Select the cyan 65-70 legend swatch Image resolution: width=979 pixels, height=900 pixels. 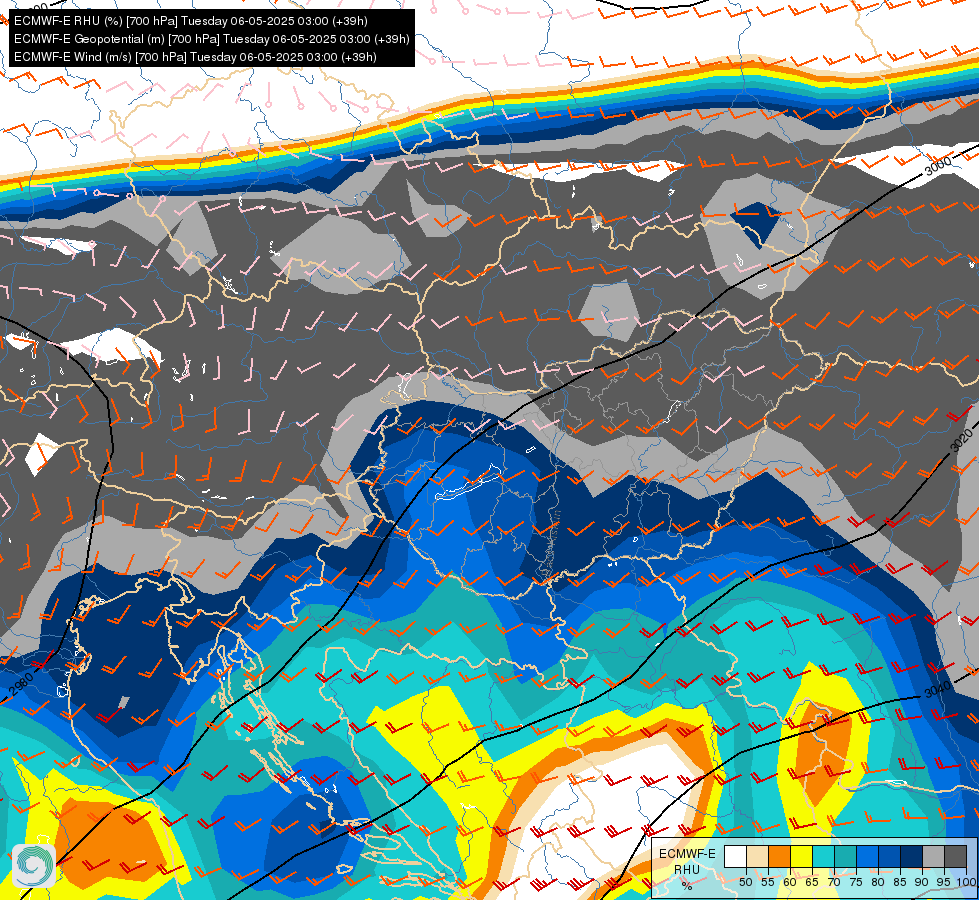[x=824, y=856]
